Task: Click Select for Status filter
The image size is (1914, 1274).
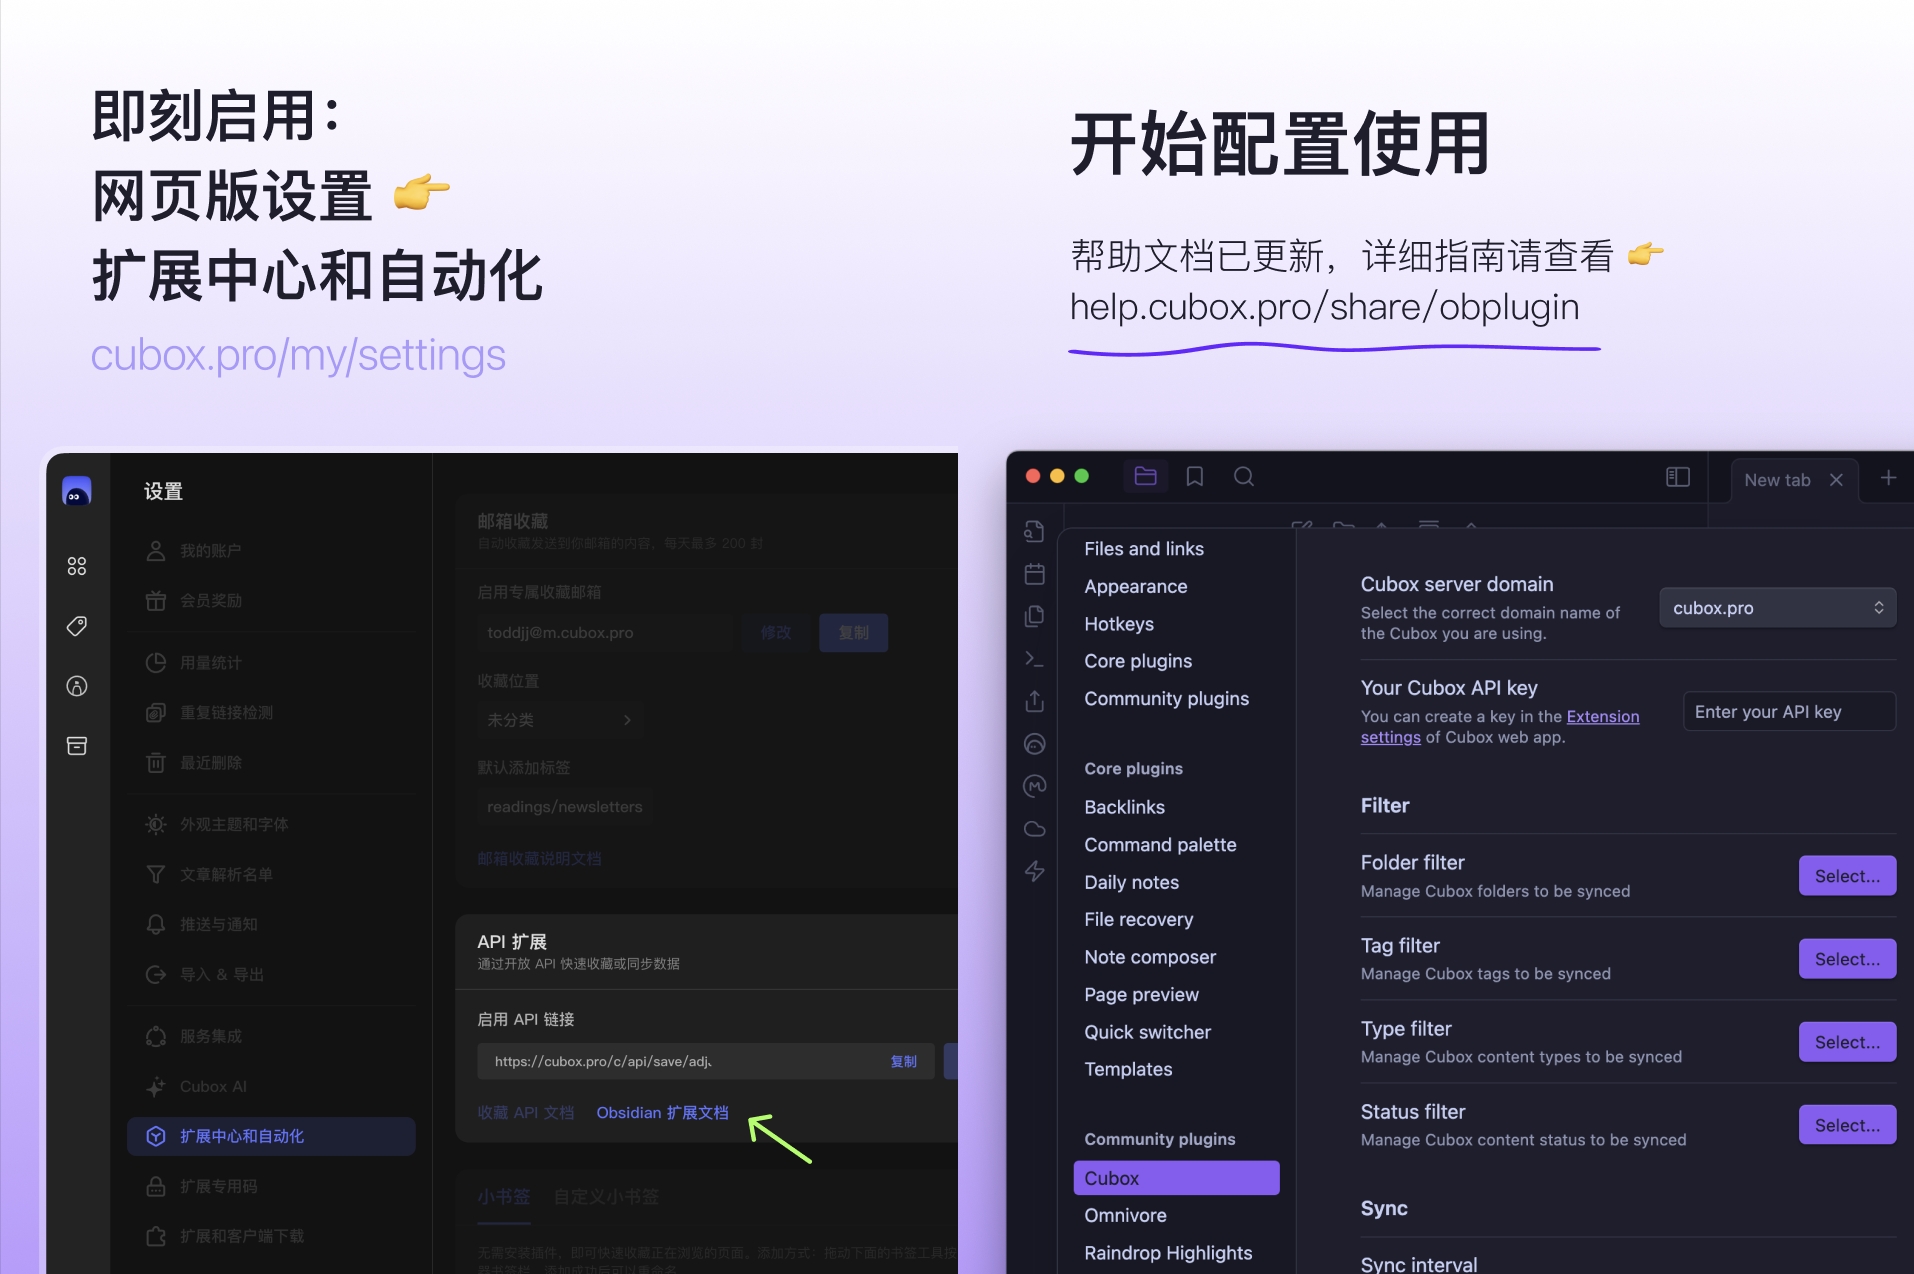Action: pyautogui.click(x=1847, y=1125)
